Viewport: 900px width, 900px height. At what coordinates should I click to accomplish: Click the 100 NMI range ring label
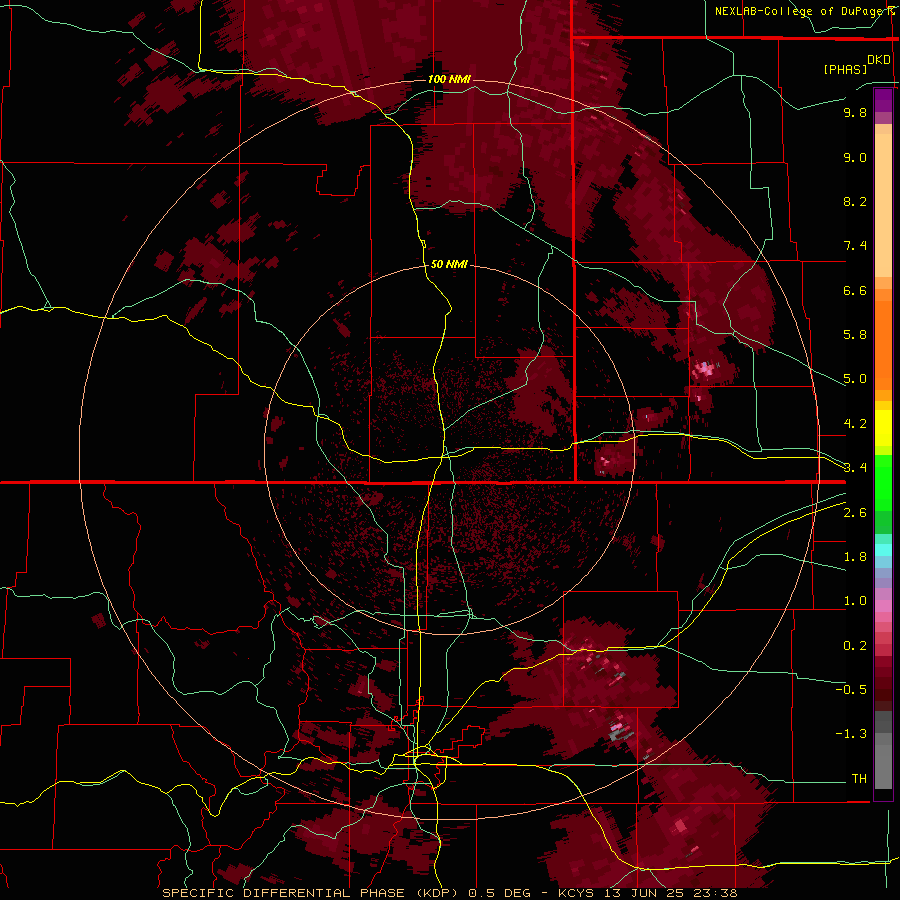pyautogui.click(x=449, y=79)
